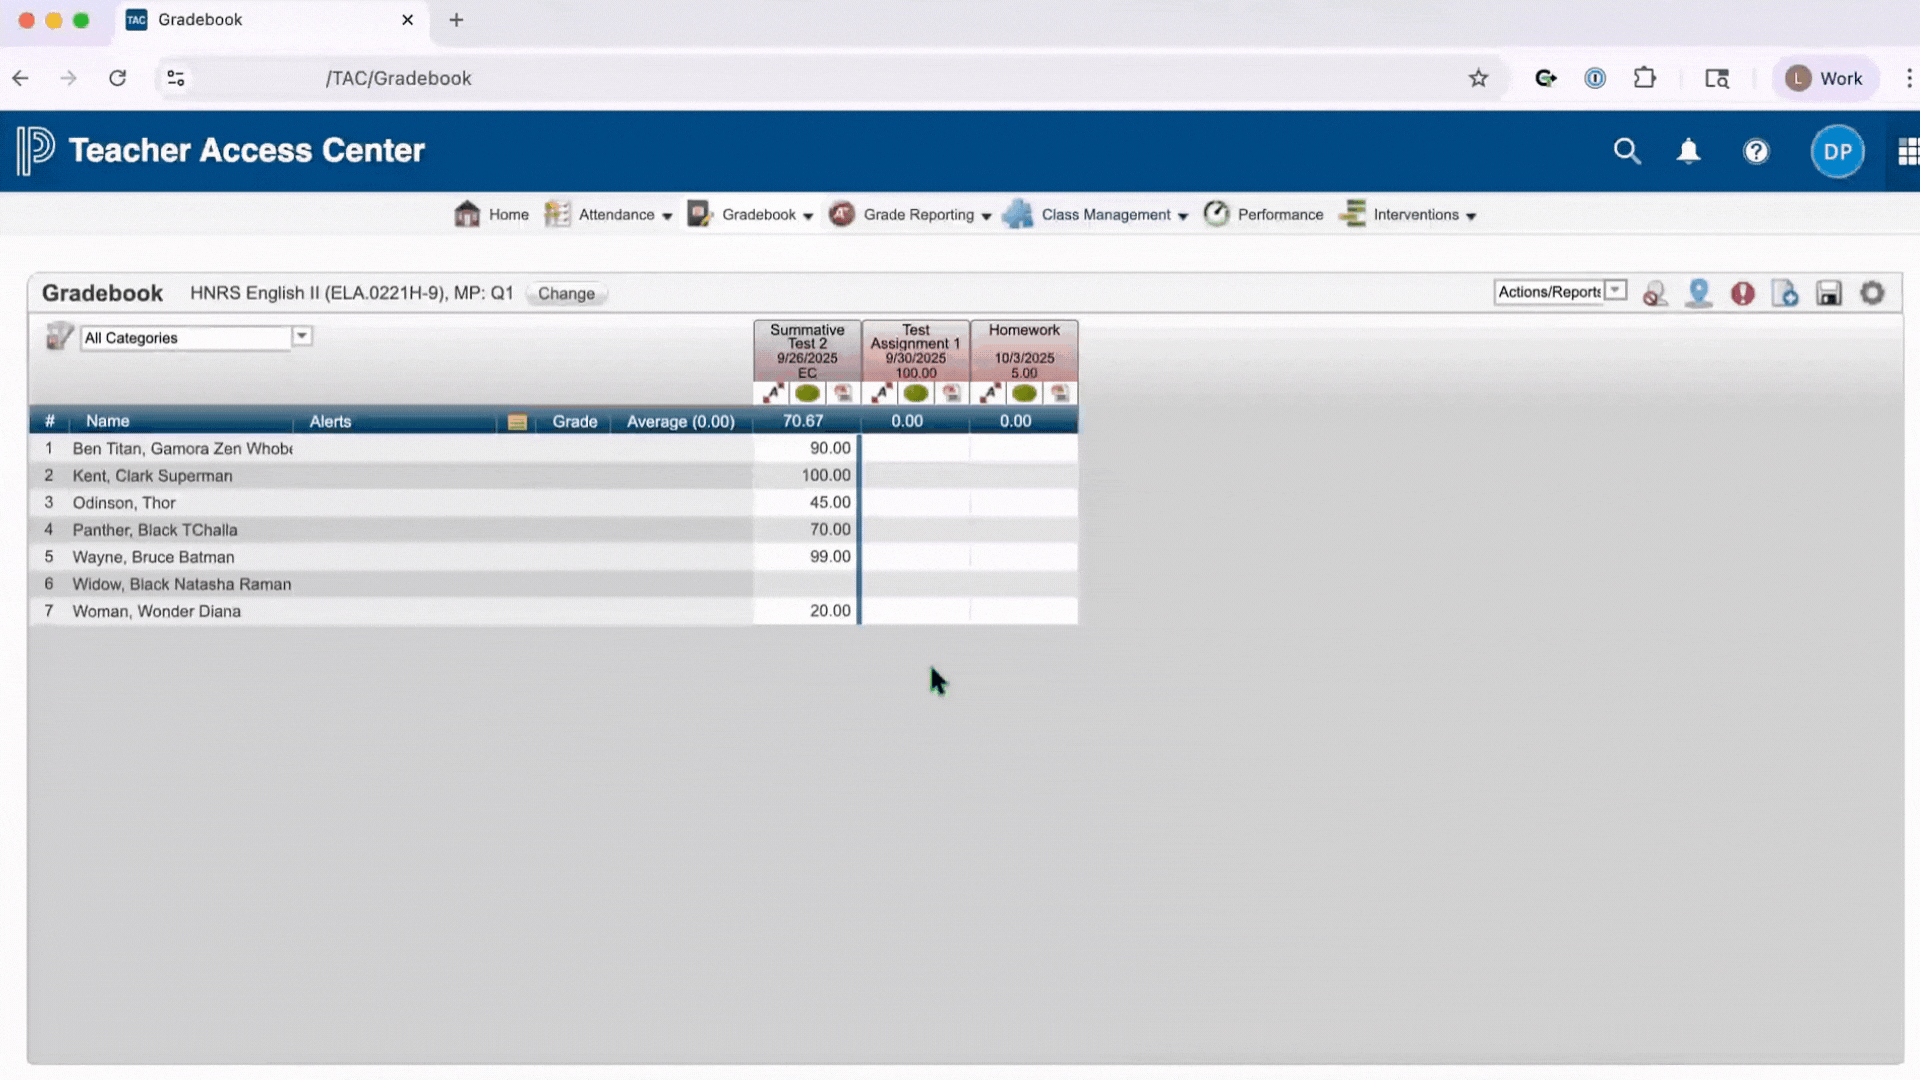This screenshot has width=1920, height=1080.
Task: Toggle green oval under Summative Test 2
Action: [807, 394]
